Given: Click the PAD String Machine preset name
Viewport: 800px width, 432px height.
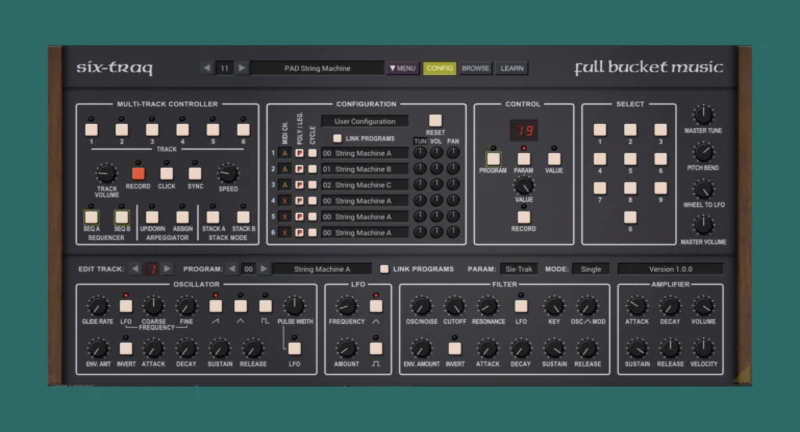Looking at the screenshot, I should point(317,68).
